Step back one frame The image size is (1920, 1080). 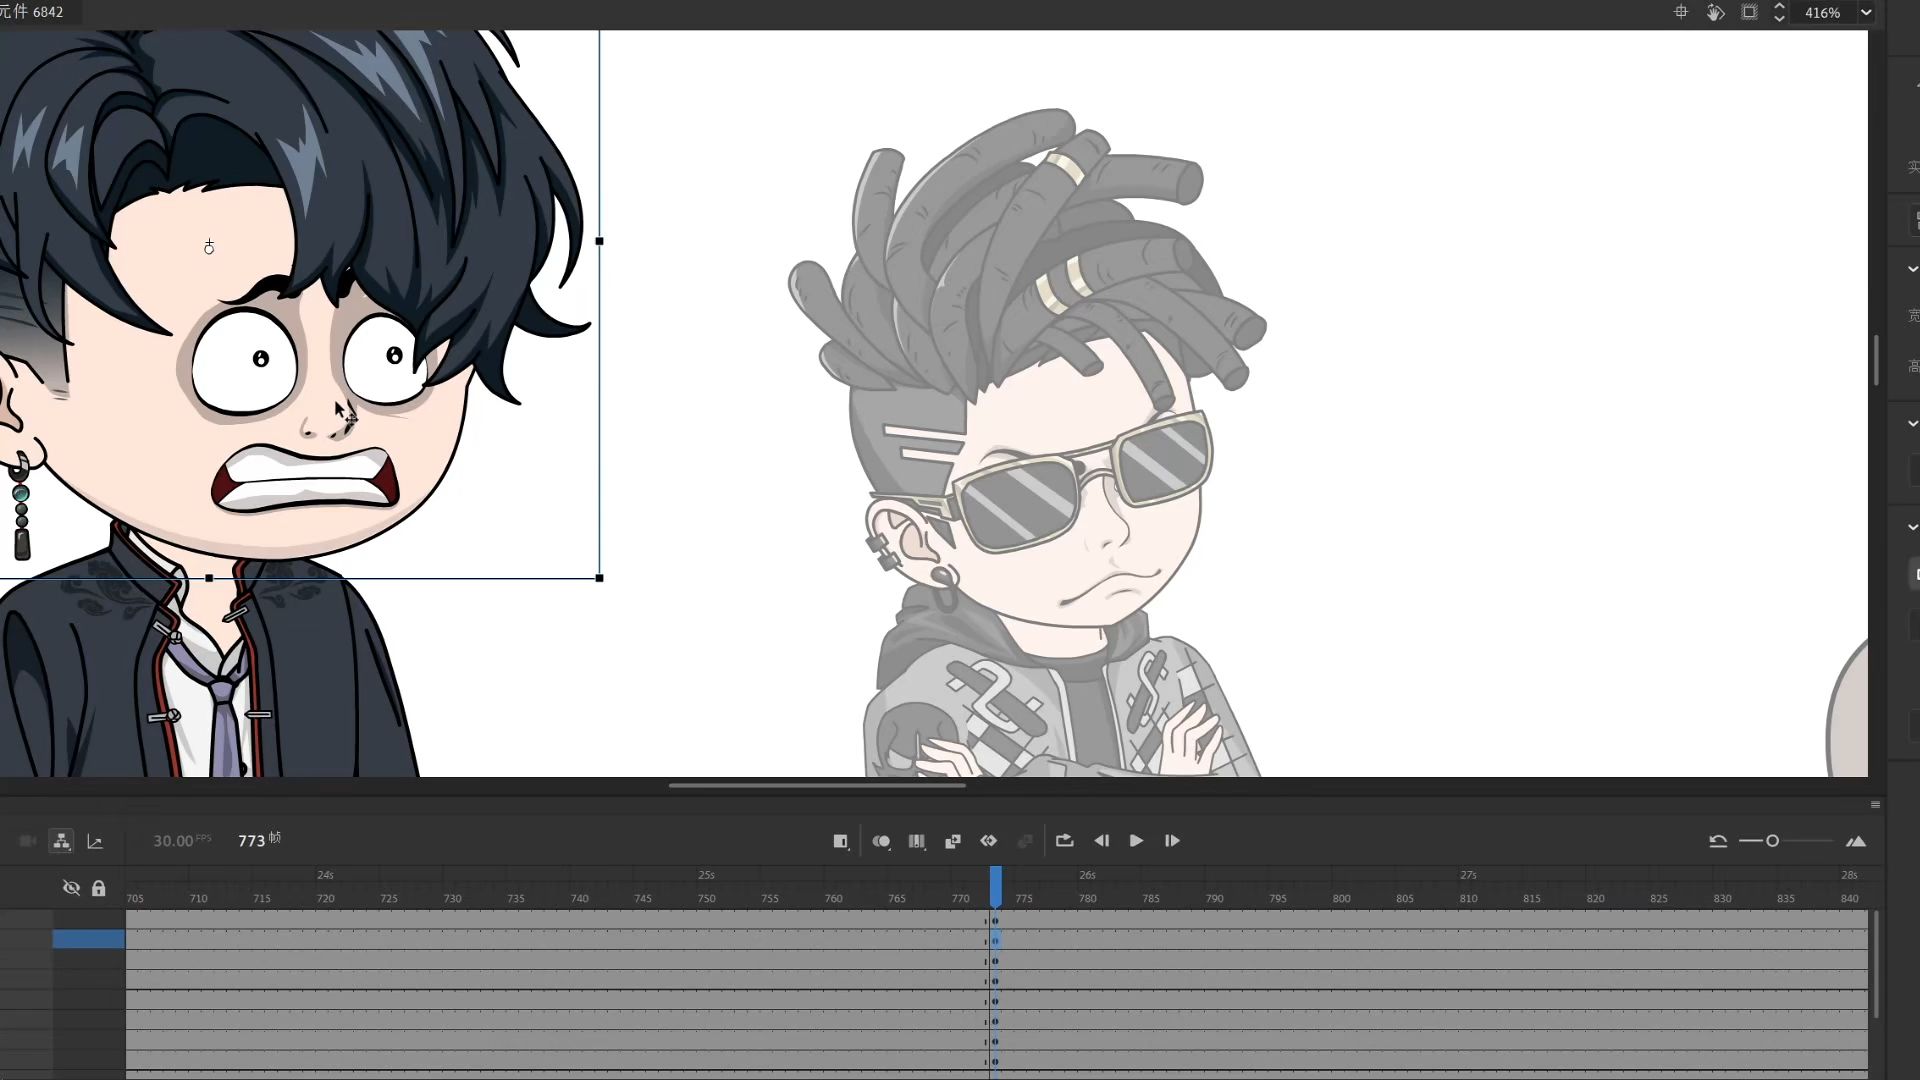pos(1101,841)
